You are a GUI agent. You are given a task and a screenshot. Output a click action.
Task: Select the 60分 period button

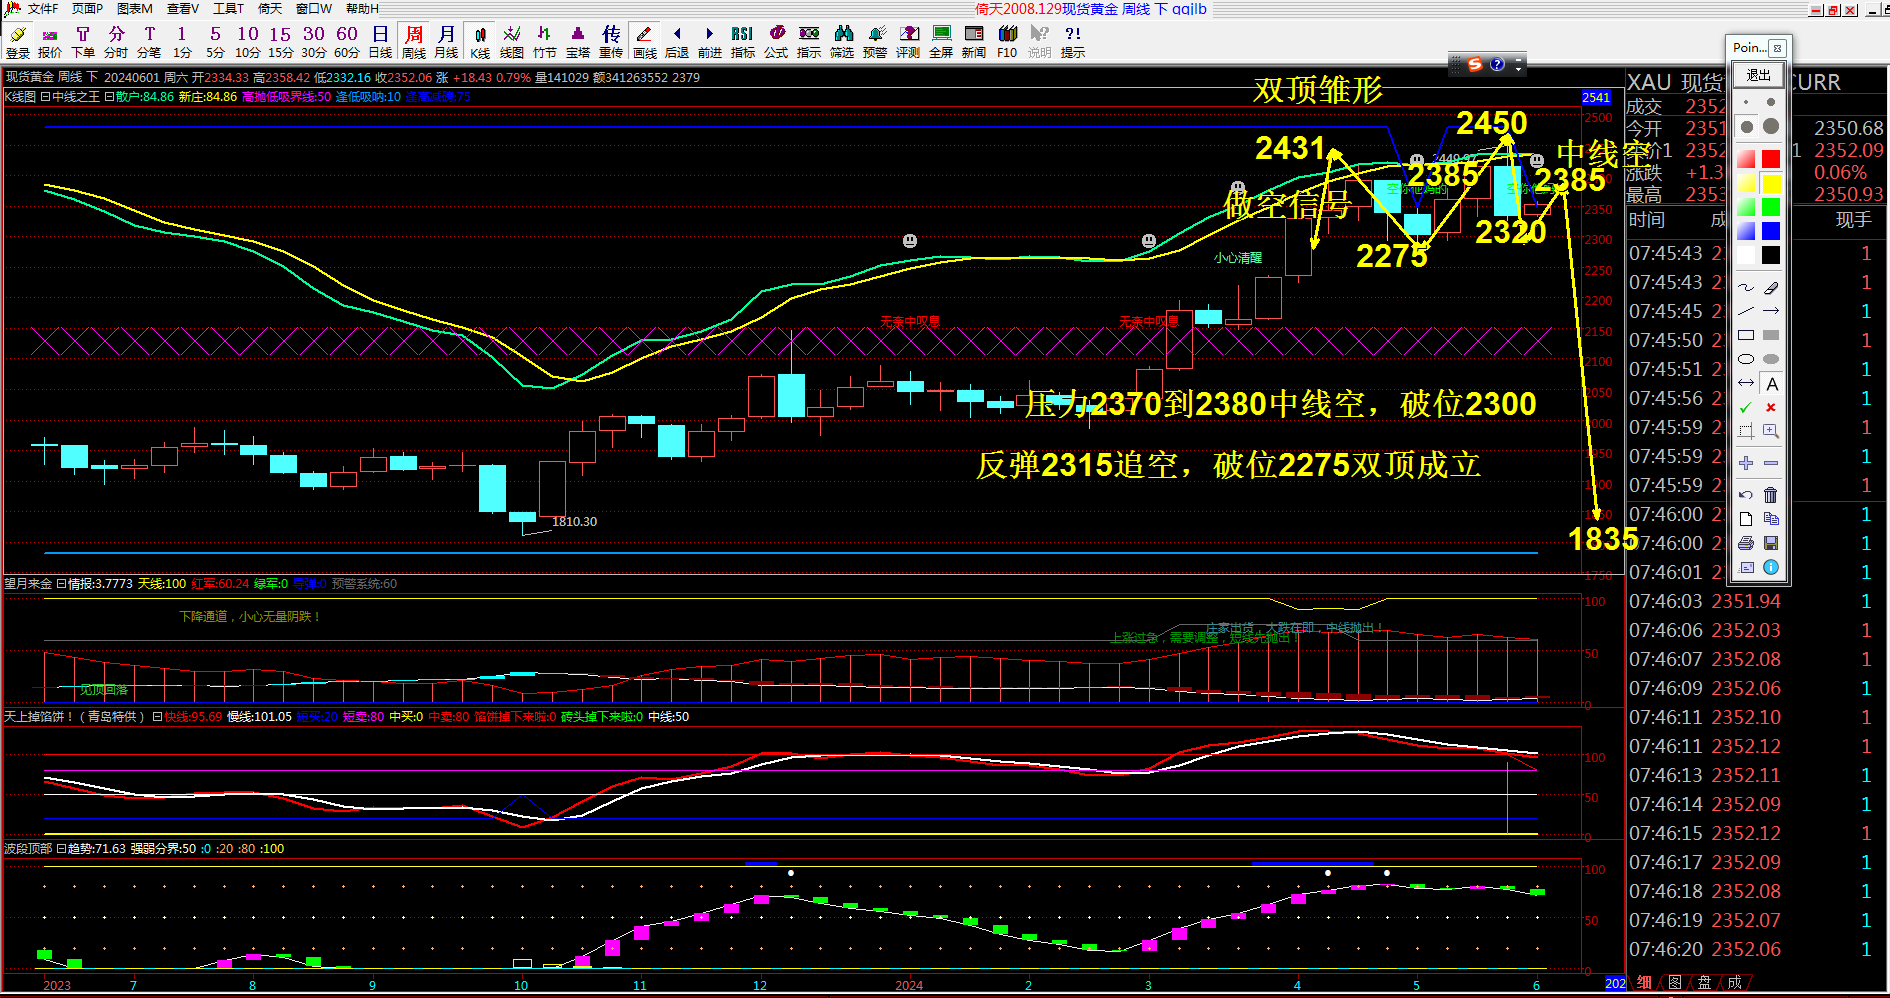point(347,42)
